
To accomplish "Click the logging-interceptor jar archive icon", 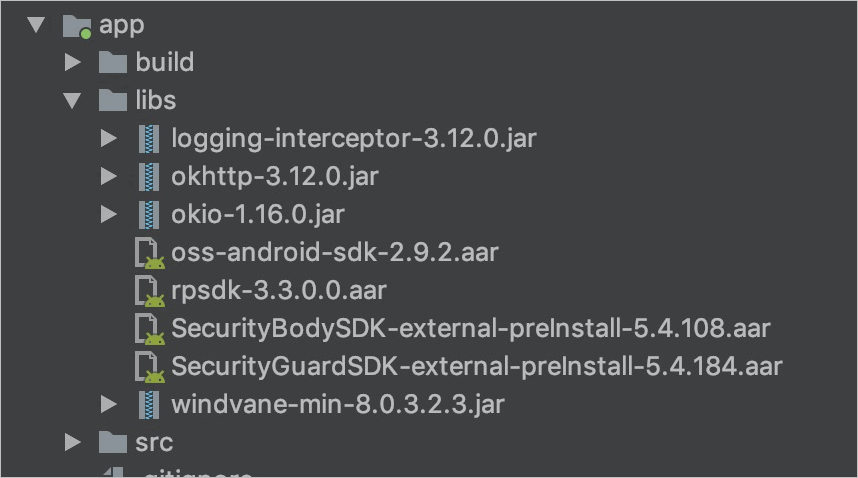I will [149, 138].
